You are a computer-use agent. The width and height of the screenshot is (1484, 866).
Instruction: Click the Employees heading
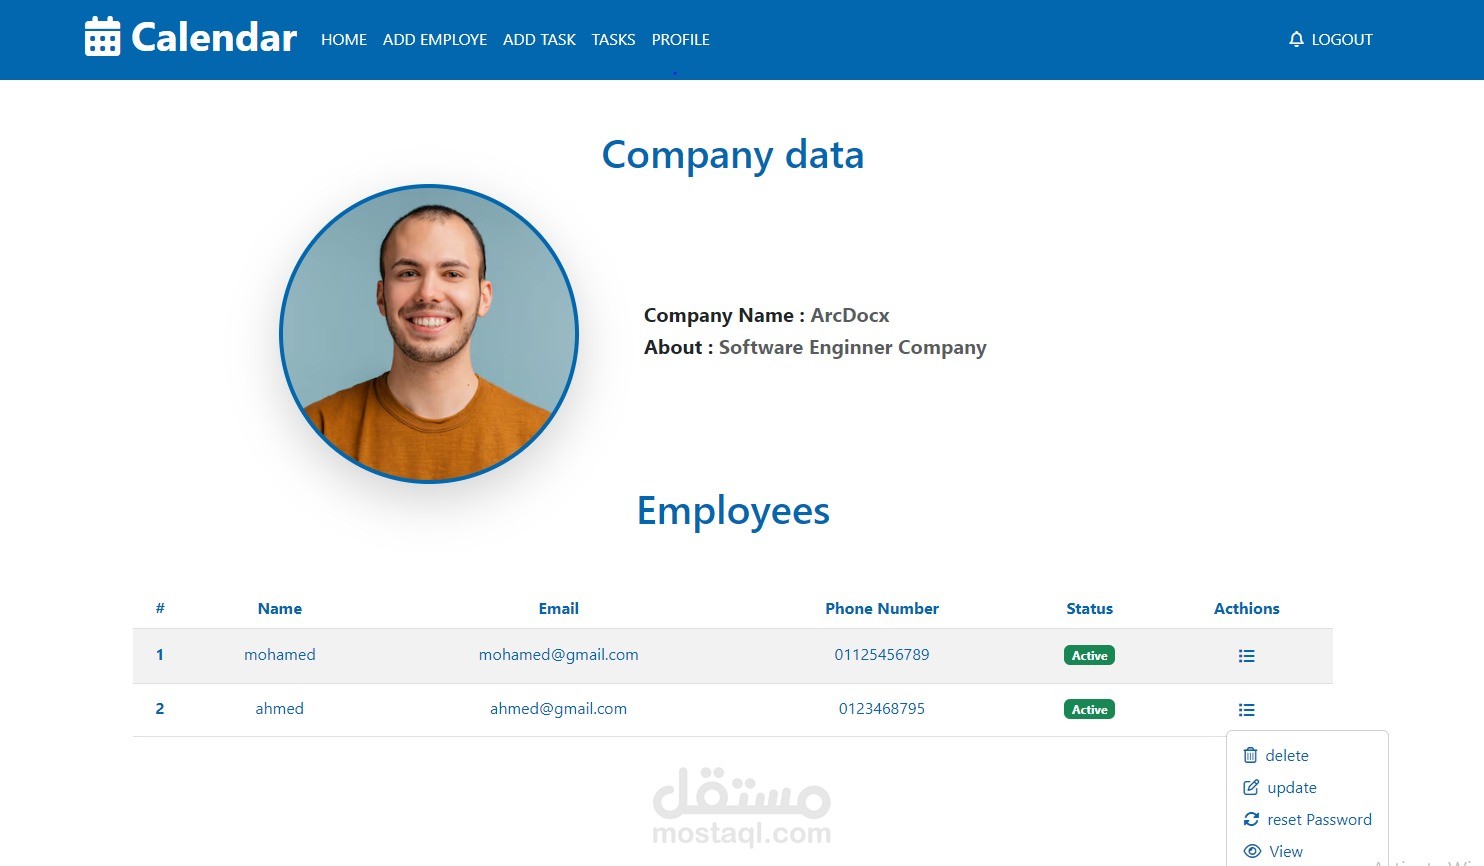(733, 512)
